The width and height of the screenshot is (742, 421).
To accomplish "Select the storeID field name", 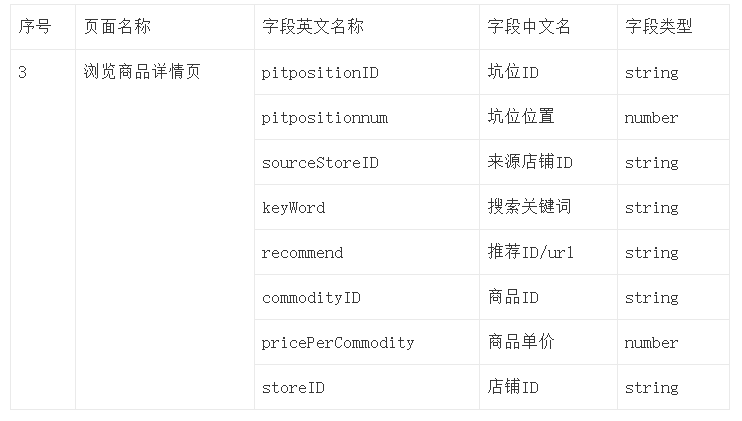I will pos(293,387).
